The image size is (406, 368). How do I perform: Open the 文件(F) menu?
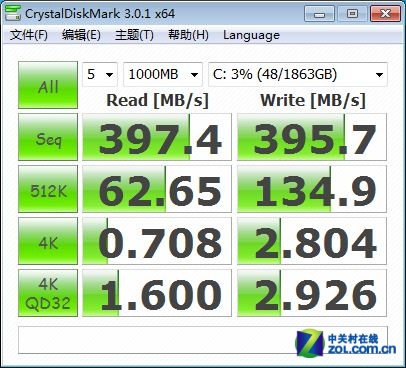coord(29,35)
